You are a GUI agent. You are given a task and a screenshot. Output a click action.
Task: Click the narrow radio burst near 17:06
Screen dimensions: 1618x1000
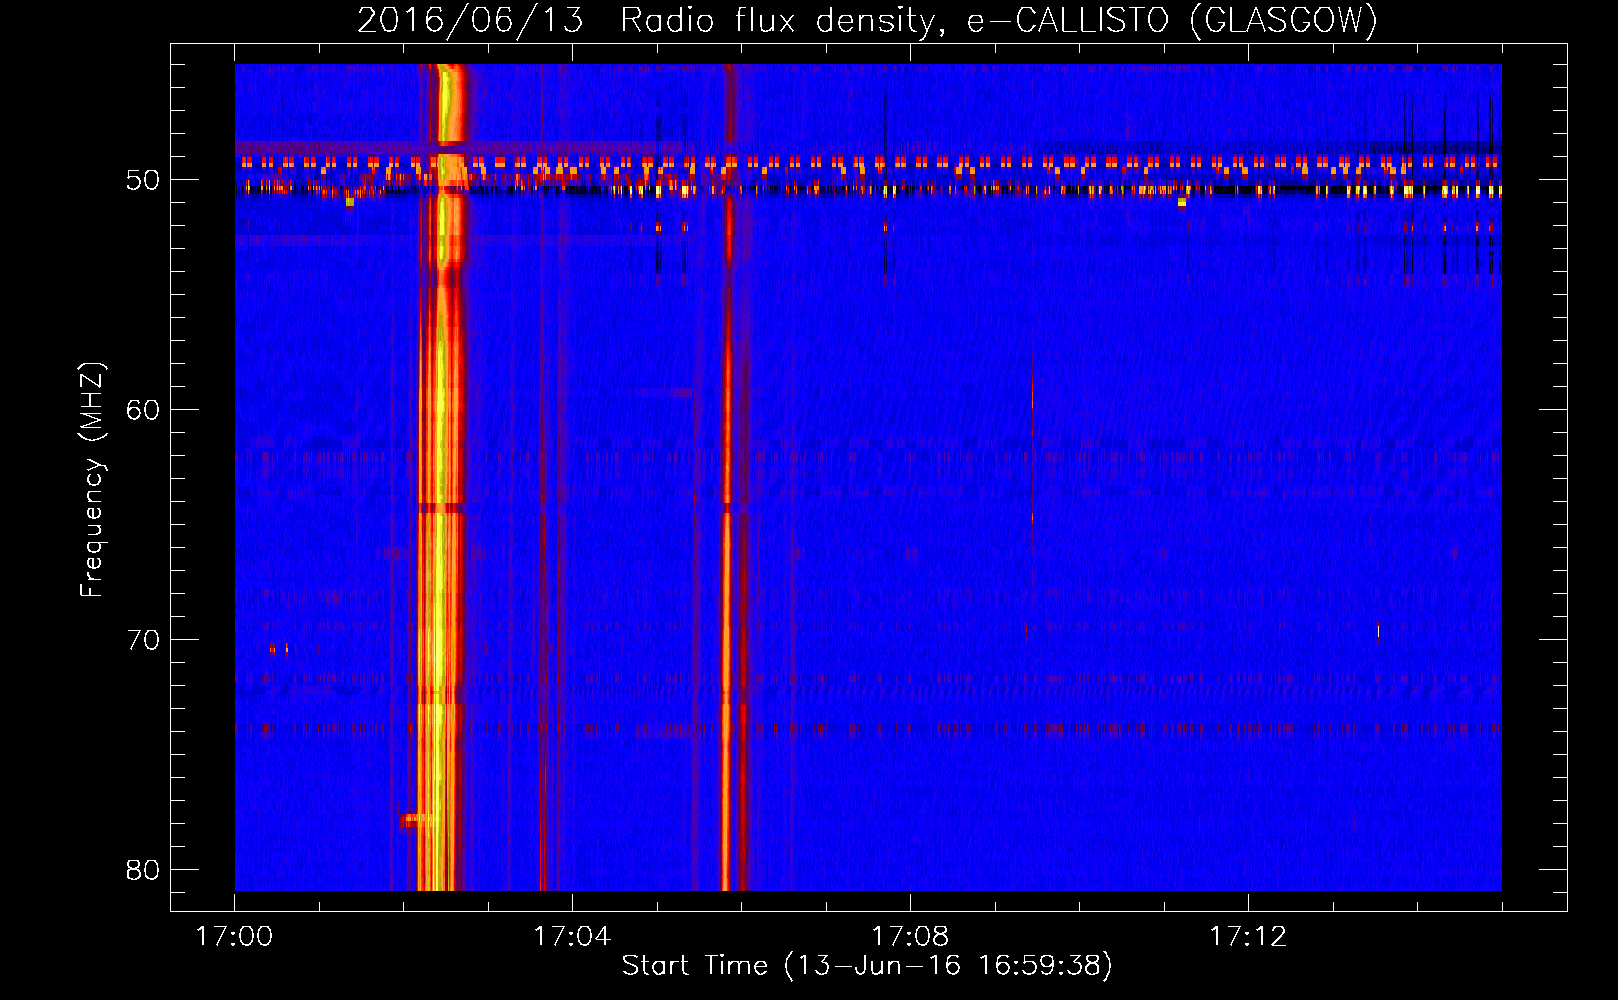730,477
